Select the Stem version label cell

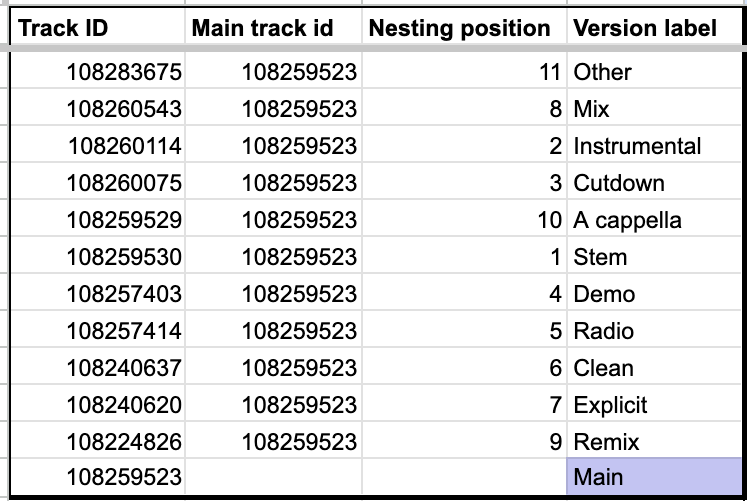tap(655, 257)
